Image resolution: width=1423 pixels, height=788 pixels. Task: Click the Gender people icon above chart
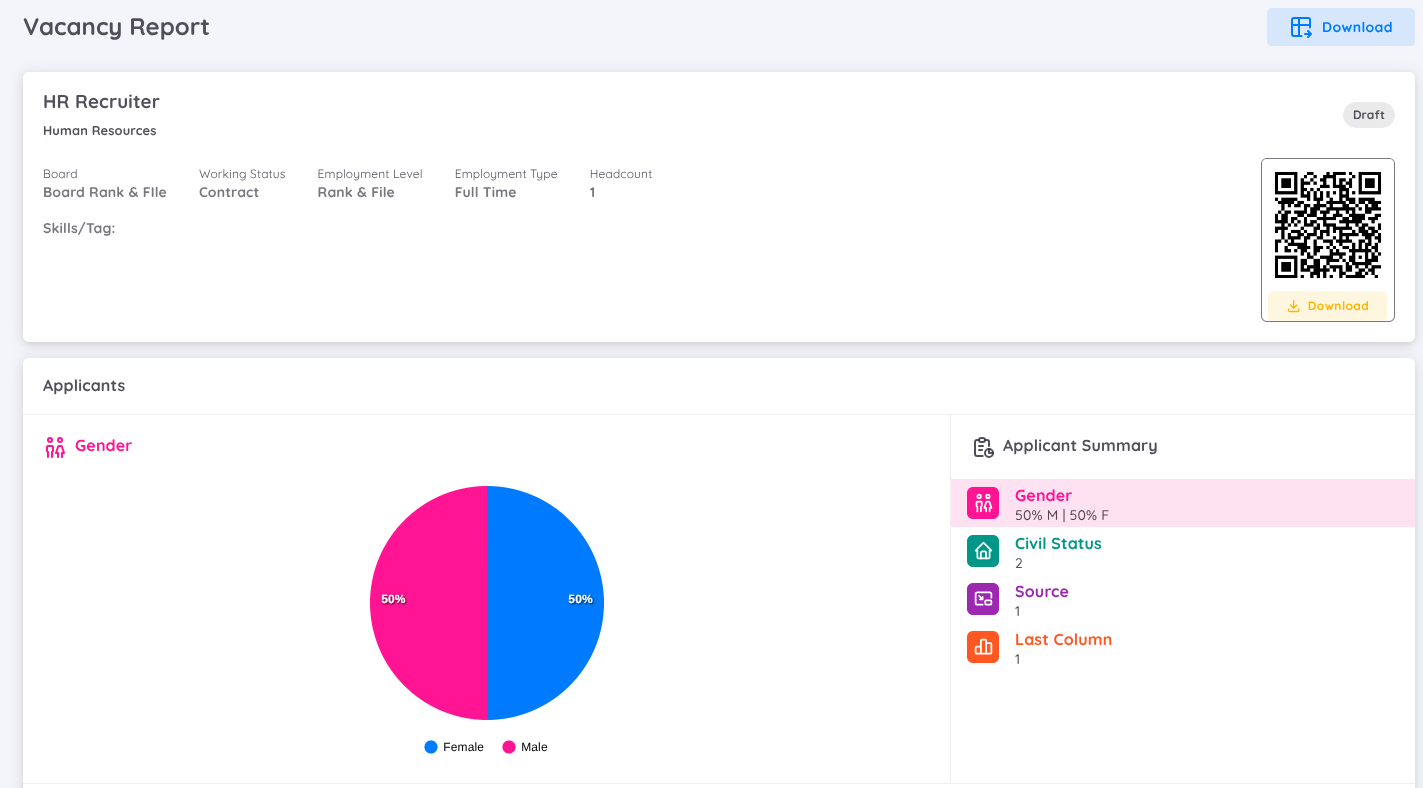tap(55, 447)
